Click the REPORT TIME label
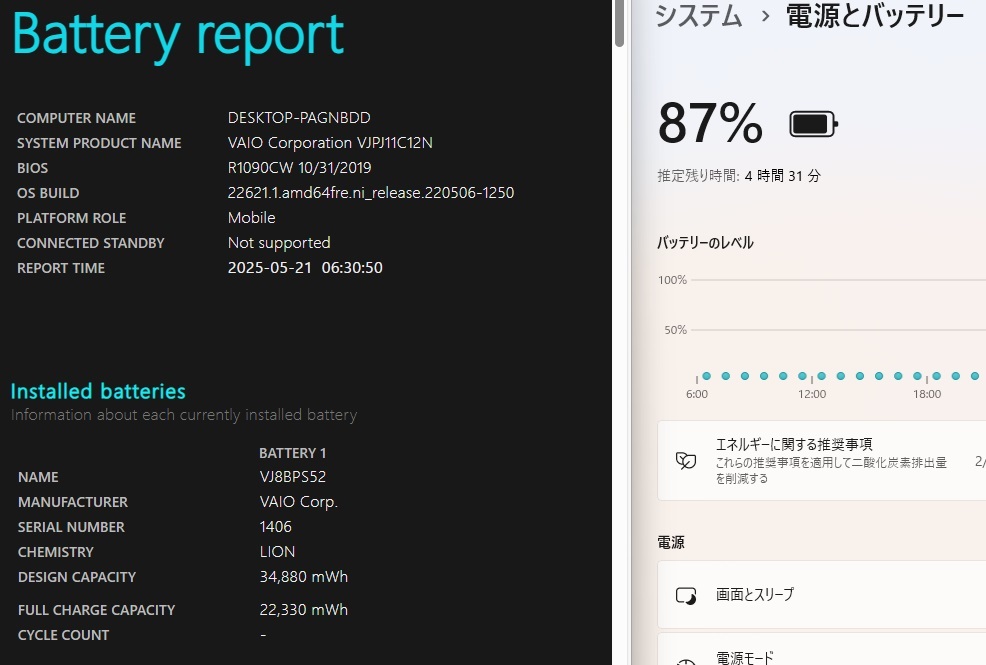Screen dimensions: 986x665 pos(61,268)
